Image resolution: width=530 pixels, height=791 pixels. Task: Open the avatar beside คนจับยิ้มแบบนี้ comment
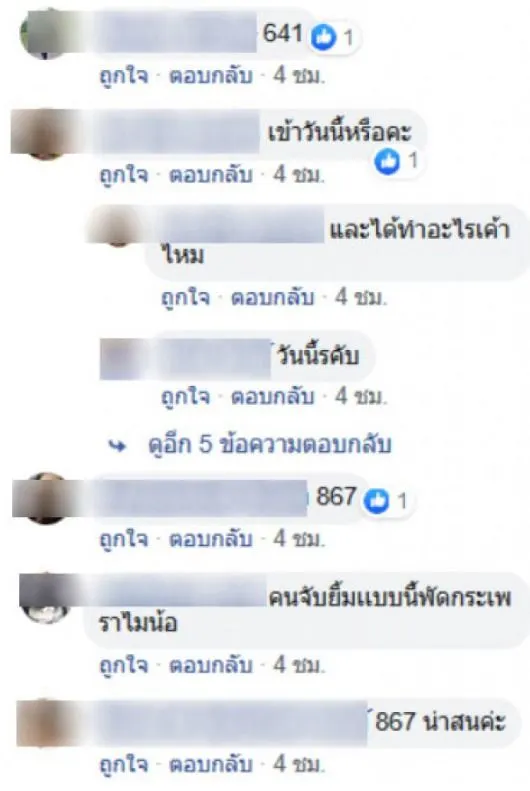(47, 598)
